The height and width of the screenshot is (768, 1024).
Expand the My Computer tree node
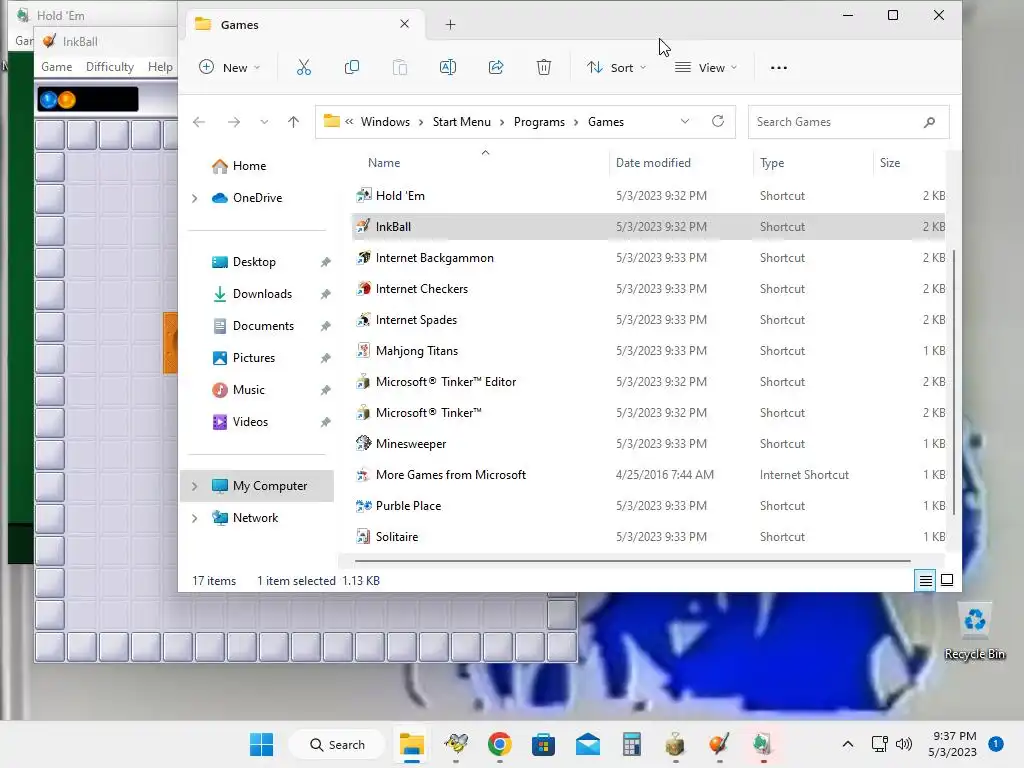pyautogui.click(x=195, y=486)
